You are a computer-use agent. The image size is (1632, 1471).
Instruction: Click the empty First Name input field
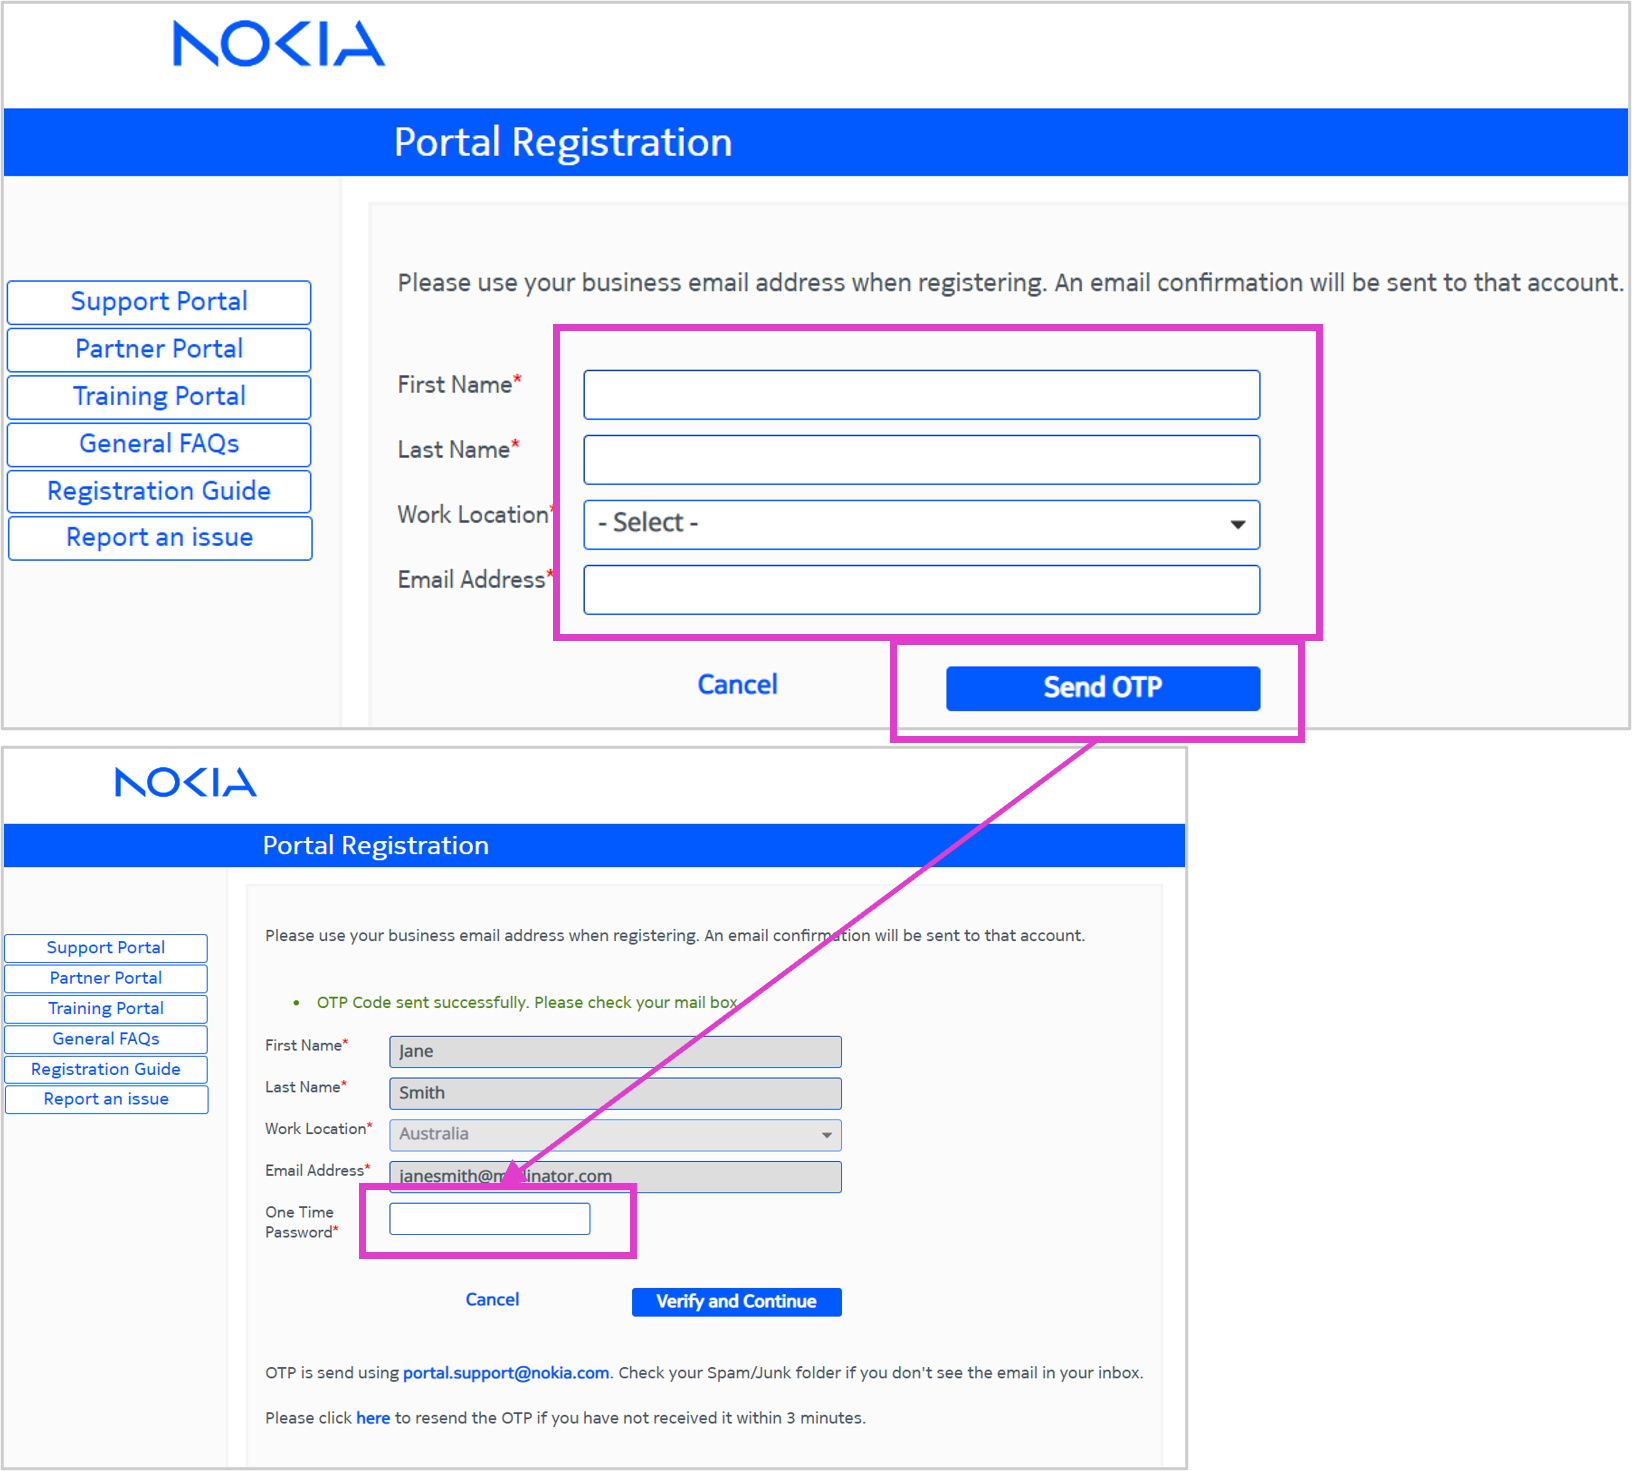[921, 395]
